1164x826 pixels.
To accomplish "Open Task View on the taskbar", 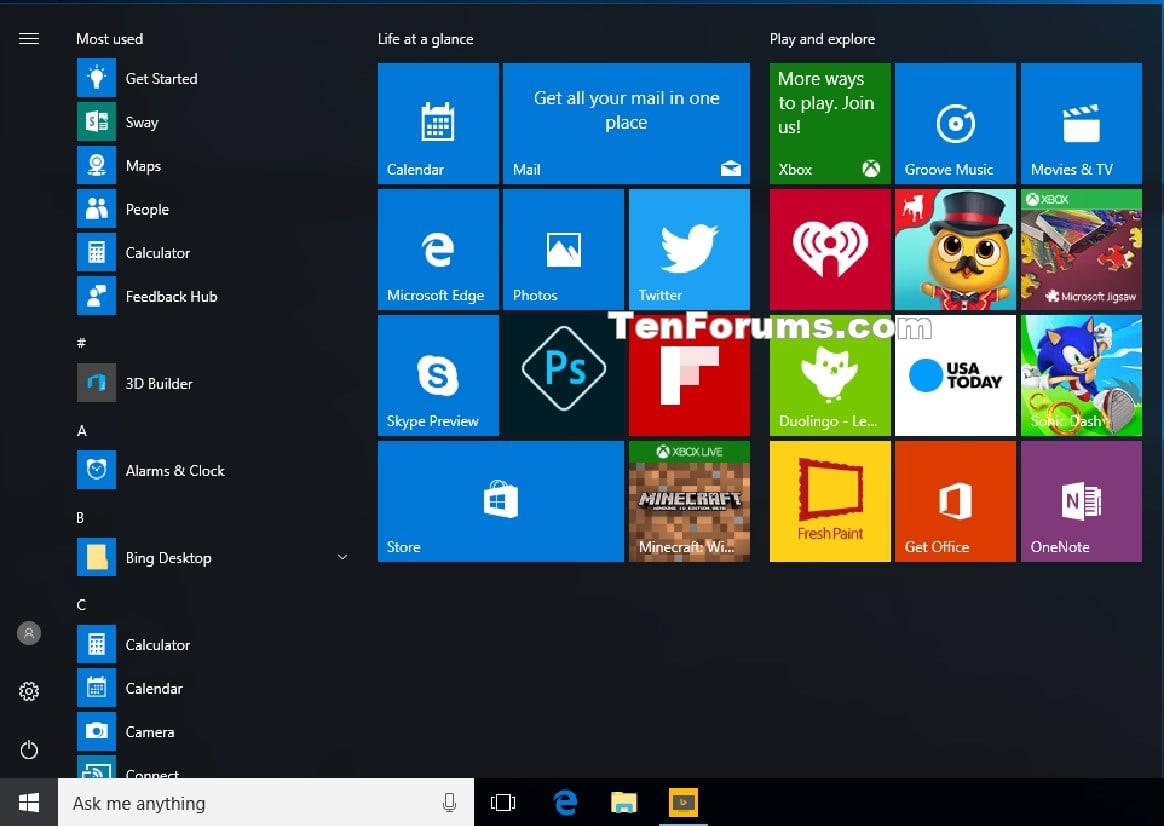I will pos(503,802).
